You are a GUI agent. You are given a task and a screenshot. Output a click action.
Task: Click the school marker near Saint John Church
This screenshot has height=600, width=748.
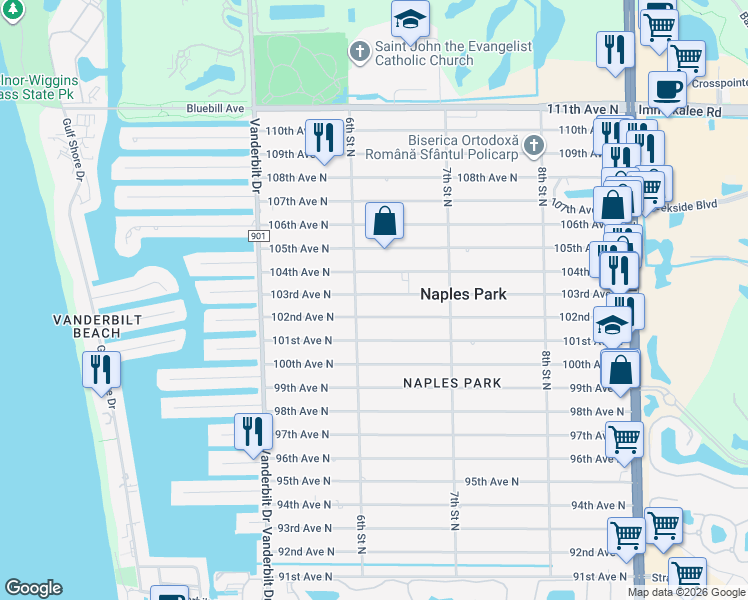point(410,21)
